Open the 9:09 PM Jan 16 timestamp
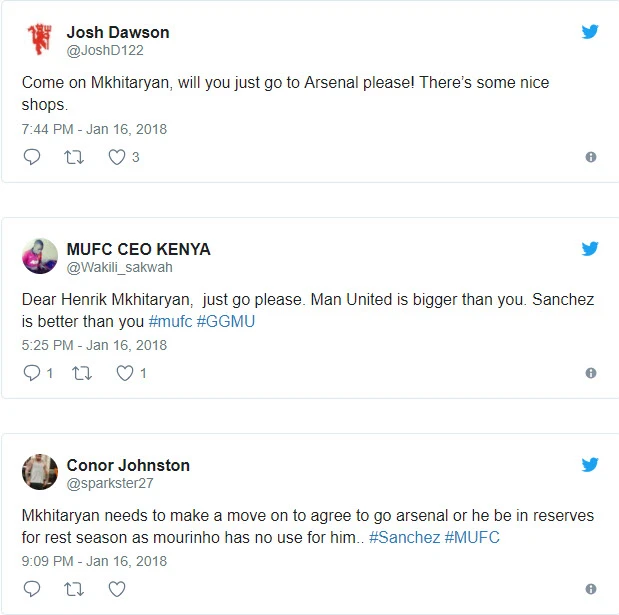 94,561
